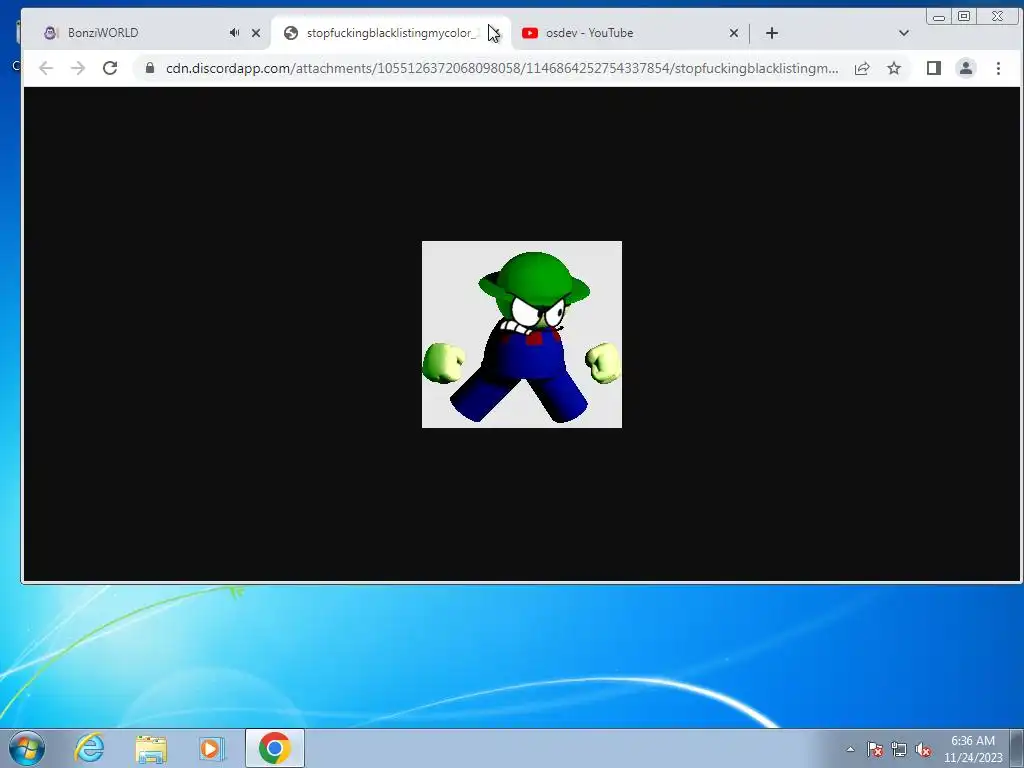This screenshot has height=768, width=1024.
Task: Open the Chrome profile avatar
Action: pyautogui.click(x=966, y=68)
